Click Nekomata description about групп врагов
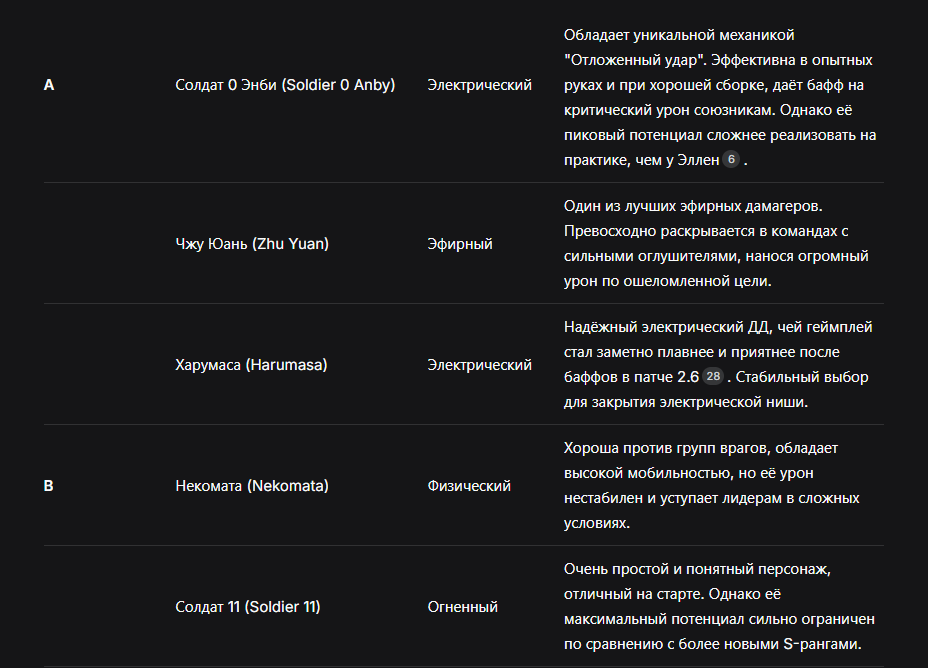This screenshot has width=928, height=668. point(711,486)
